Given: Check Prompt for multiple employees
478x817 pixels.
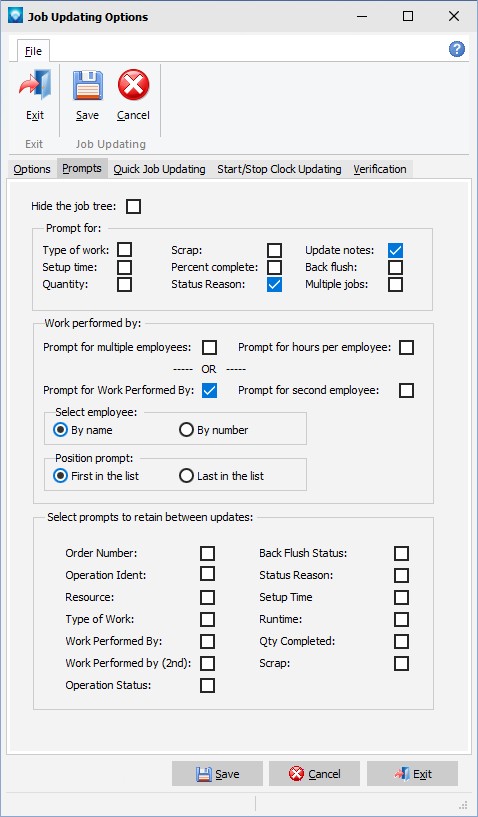Looking at the screenshot, I should point(210,347).
